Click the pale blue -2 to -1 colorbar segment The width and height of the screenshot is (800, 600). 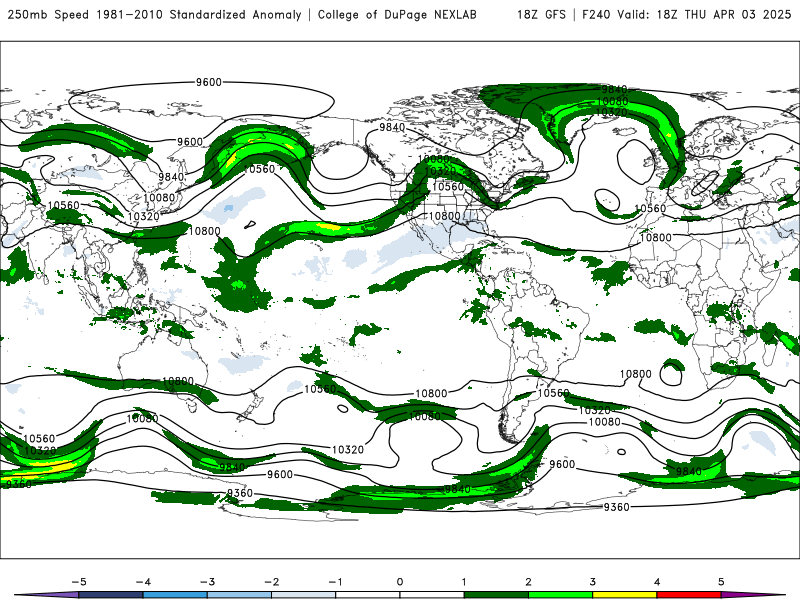pos(304,595)
